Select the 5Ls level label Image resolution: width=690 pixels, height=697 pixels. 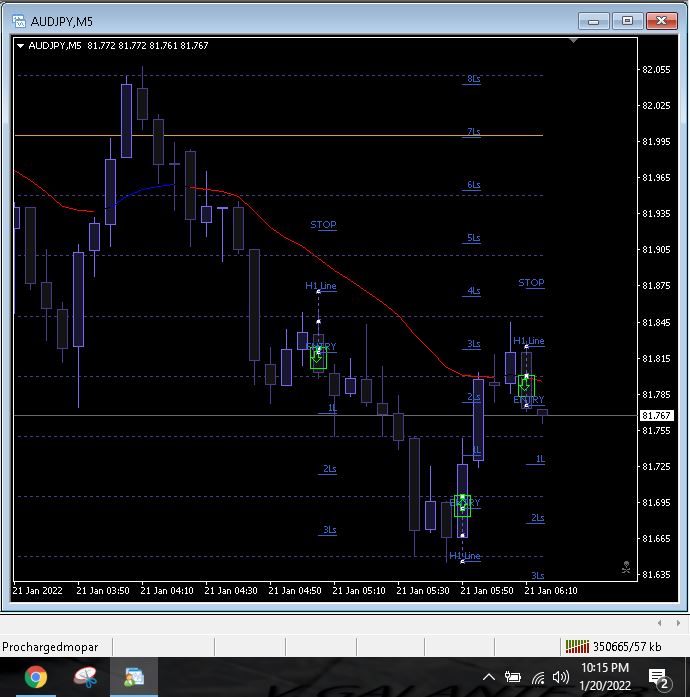click(473, 238)
